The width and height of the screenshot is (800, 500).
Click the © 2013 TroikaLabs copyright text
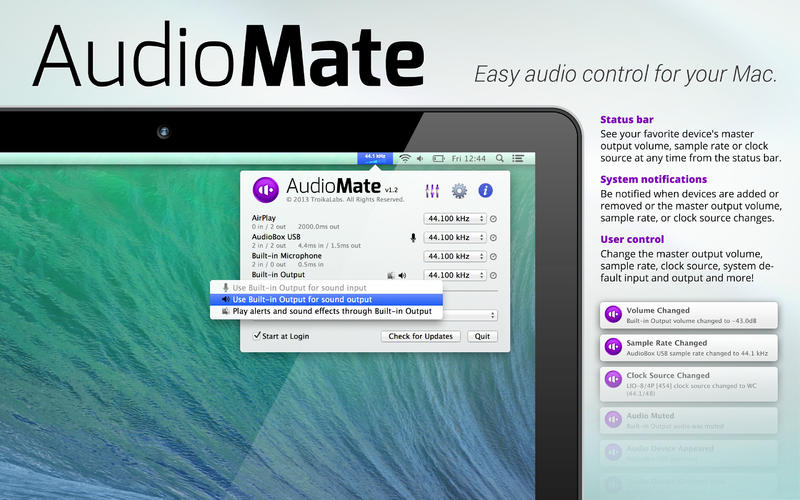(345, 199)
